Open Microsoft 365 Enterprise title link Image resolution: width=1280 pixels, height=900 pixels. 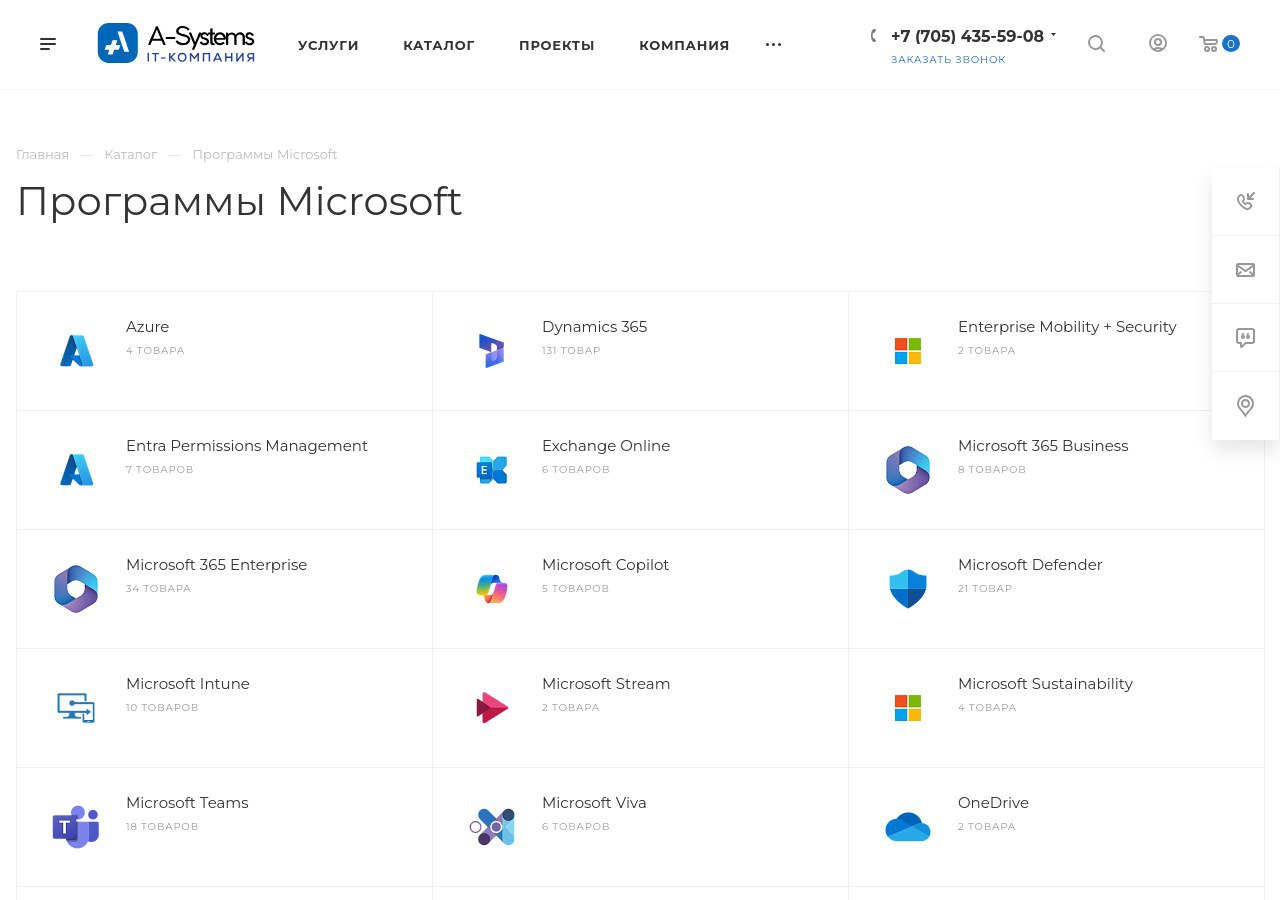pyautogui.click(x=216, y=565)
